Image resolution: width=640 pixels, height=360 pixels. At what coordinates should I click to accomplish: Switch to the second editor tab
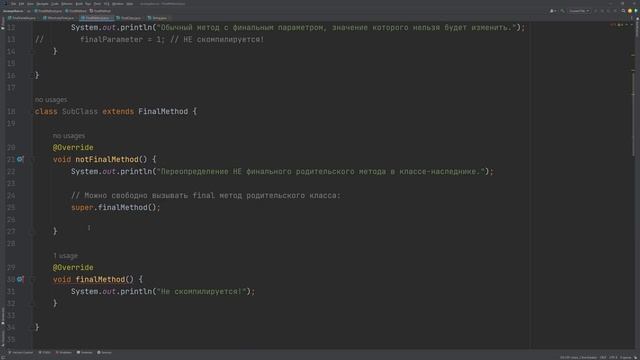59,18
